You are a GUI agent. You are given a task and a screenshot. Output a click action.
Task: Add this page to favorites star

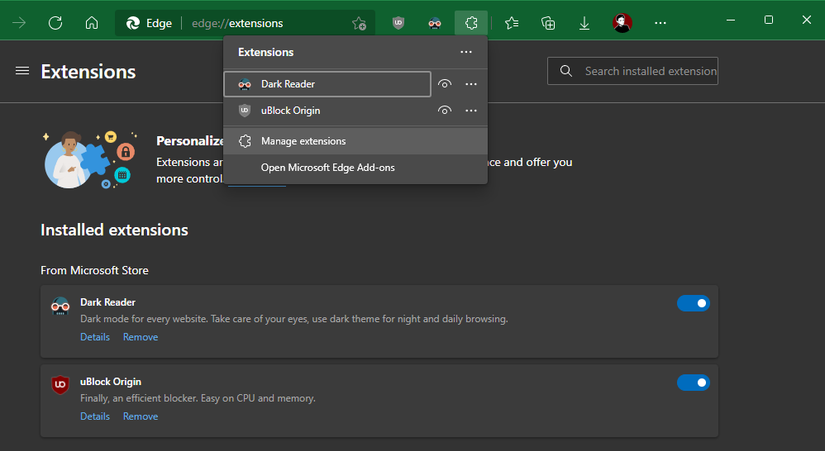(359, 22)
